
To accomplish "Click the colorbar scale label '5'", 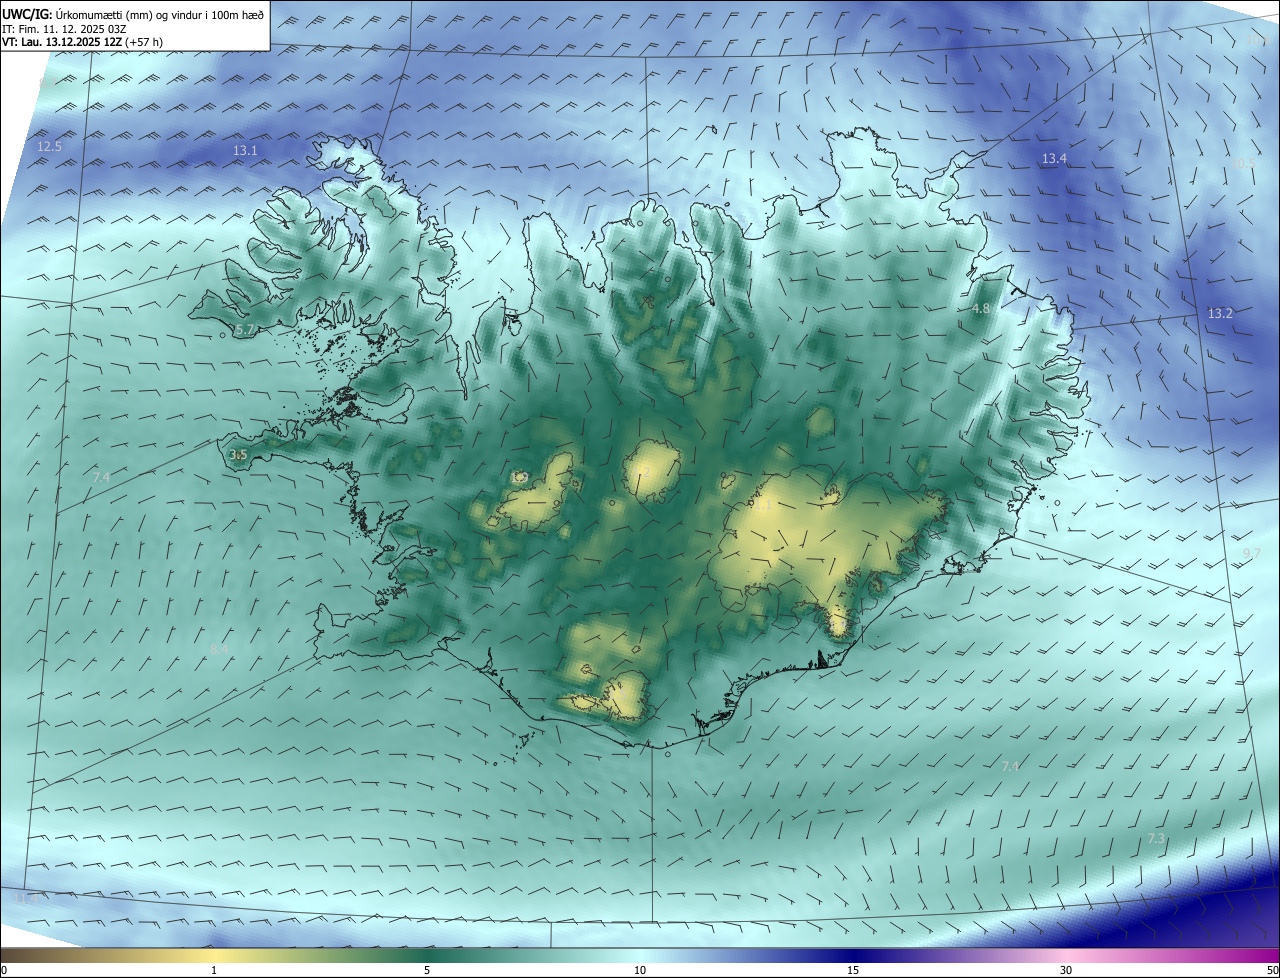I will 427,970.
